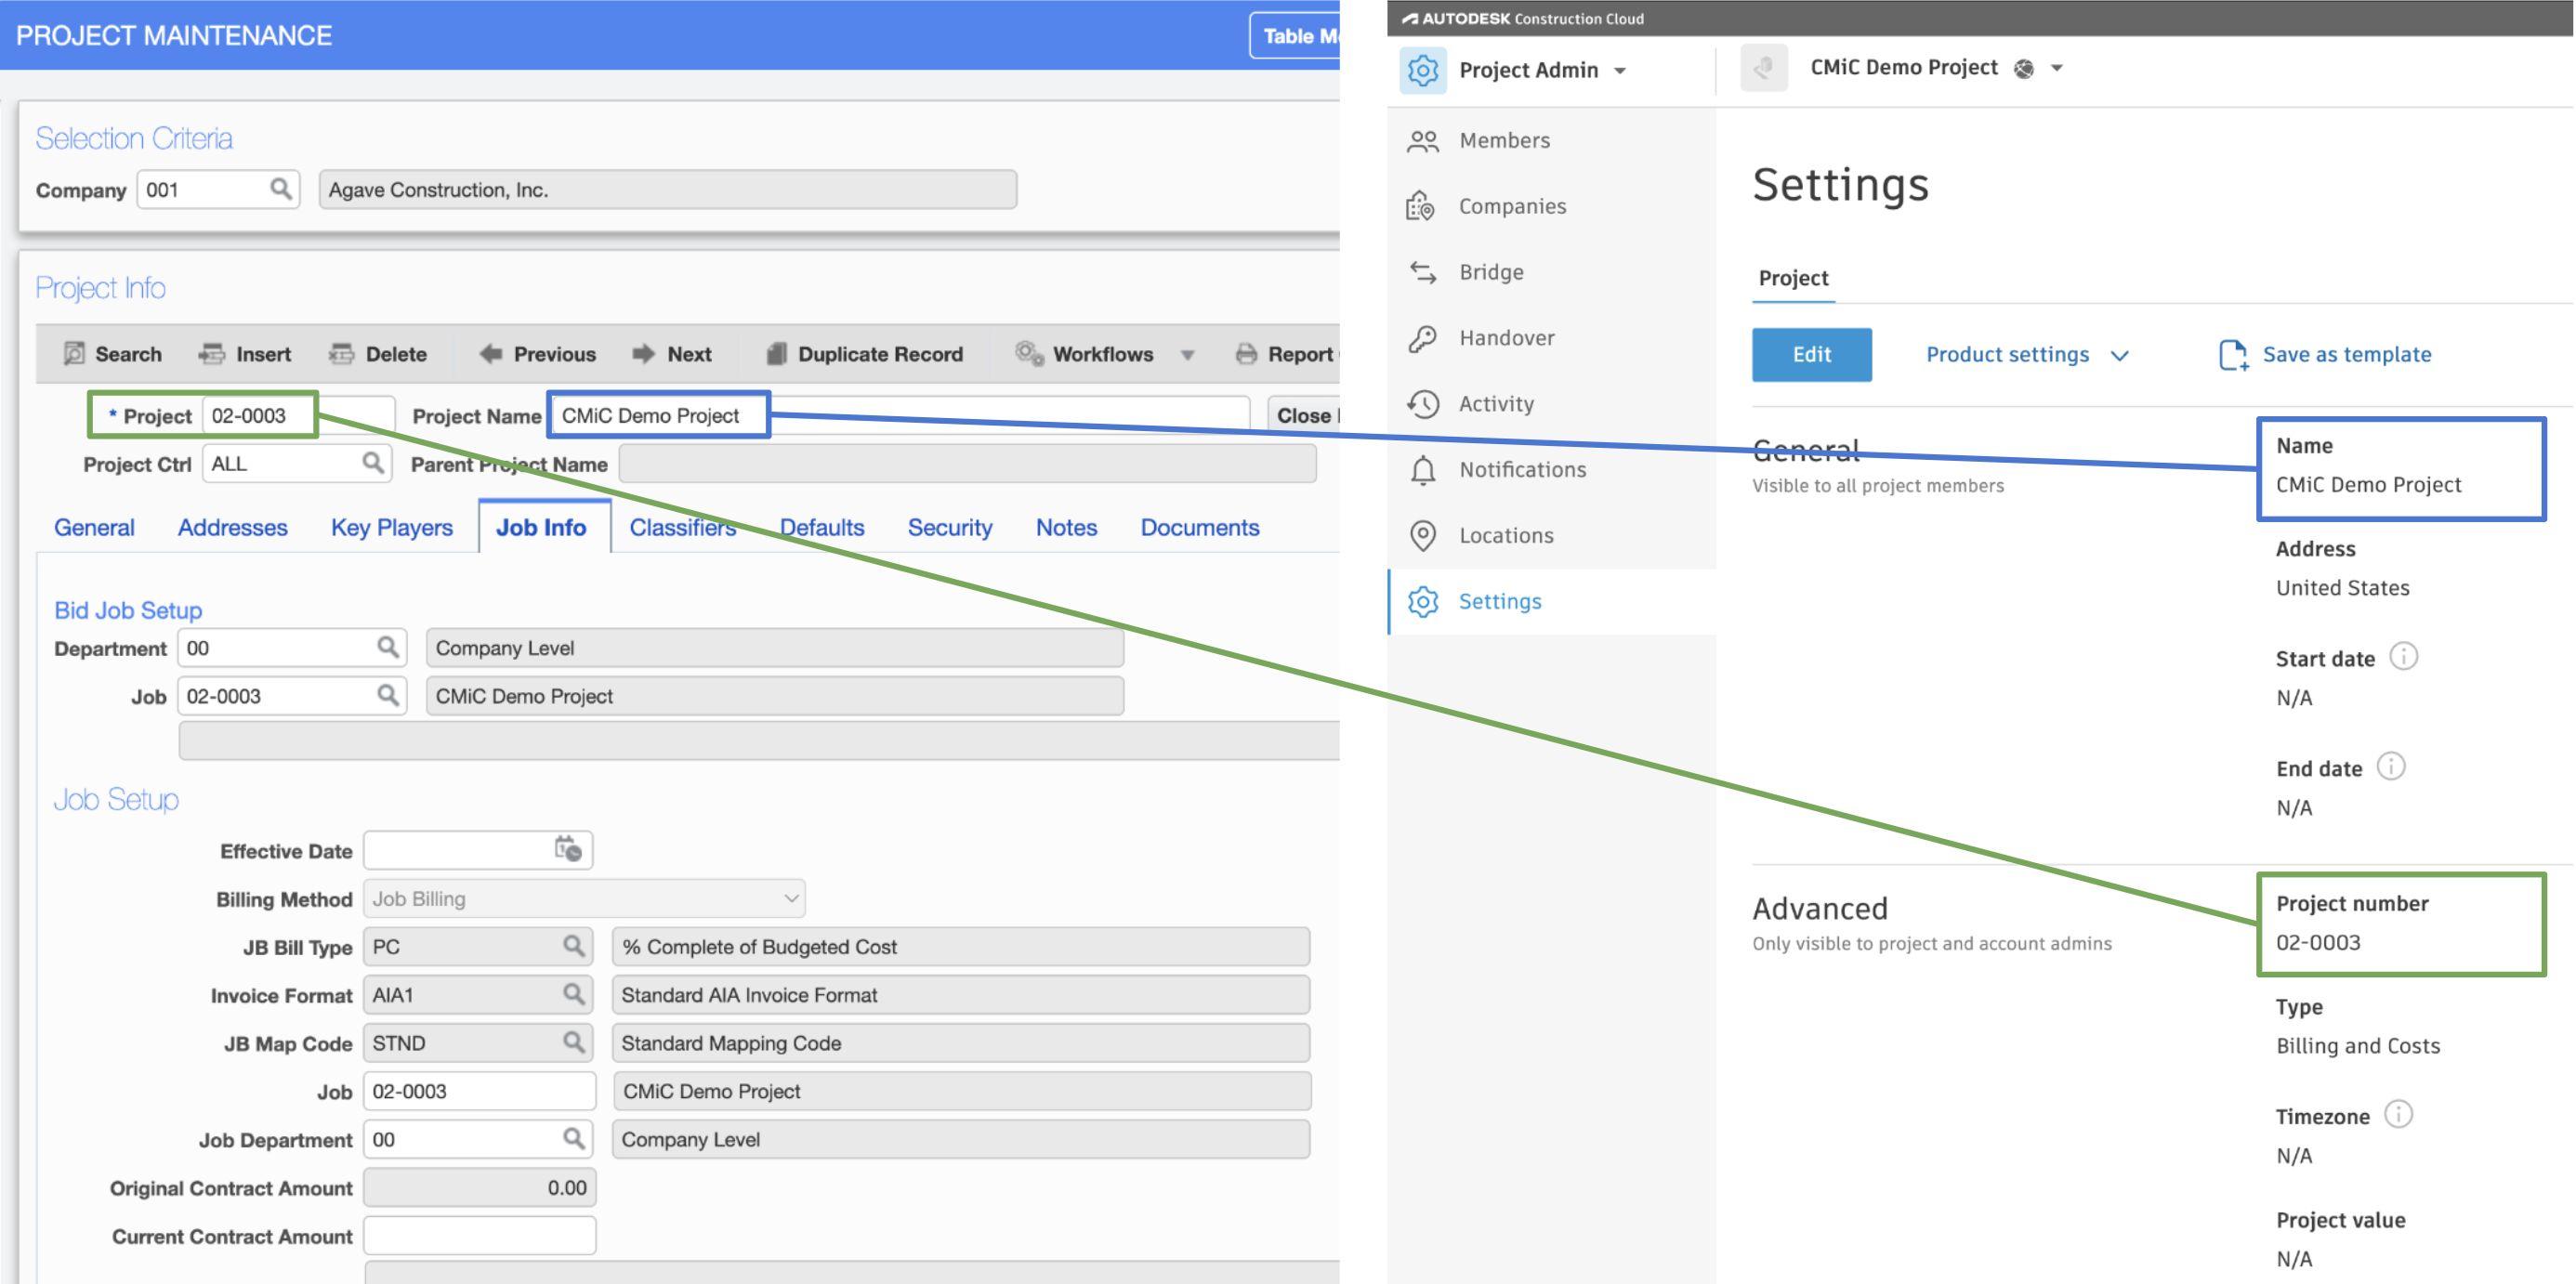This screenshot has width=2576, height=1284.
Task: Open the Documents tab
Action: [1200, 527]
